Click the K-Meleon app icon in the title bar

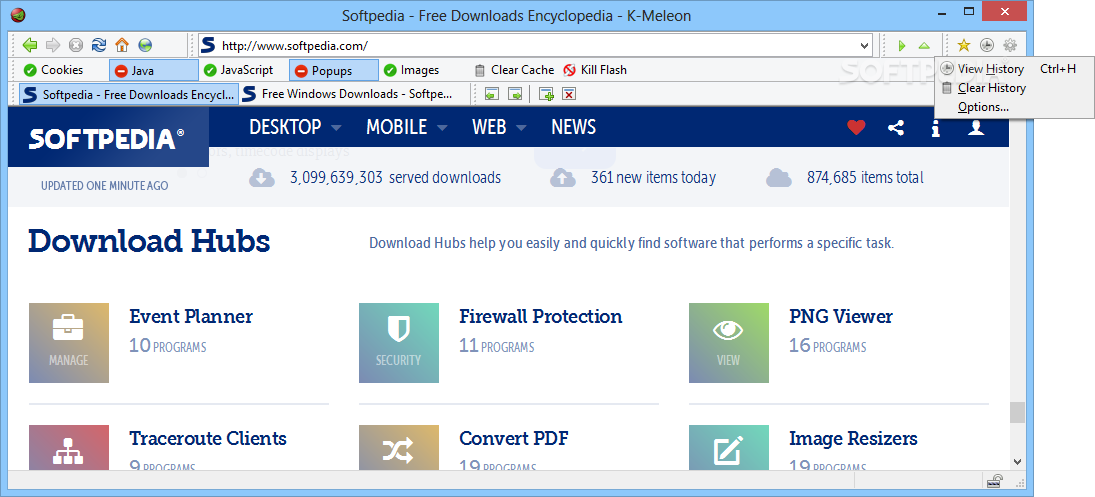19,14
